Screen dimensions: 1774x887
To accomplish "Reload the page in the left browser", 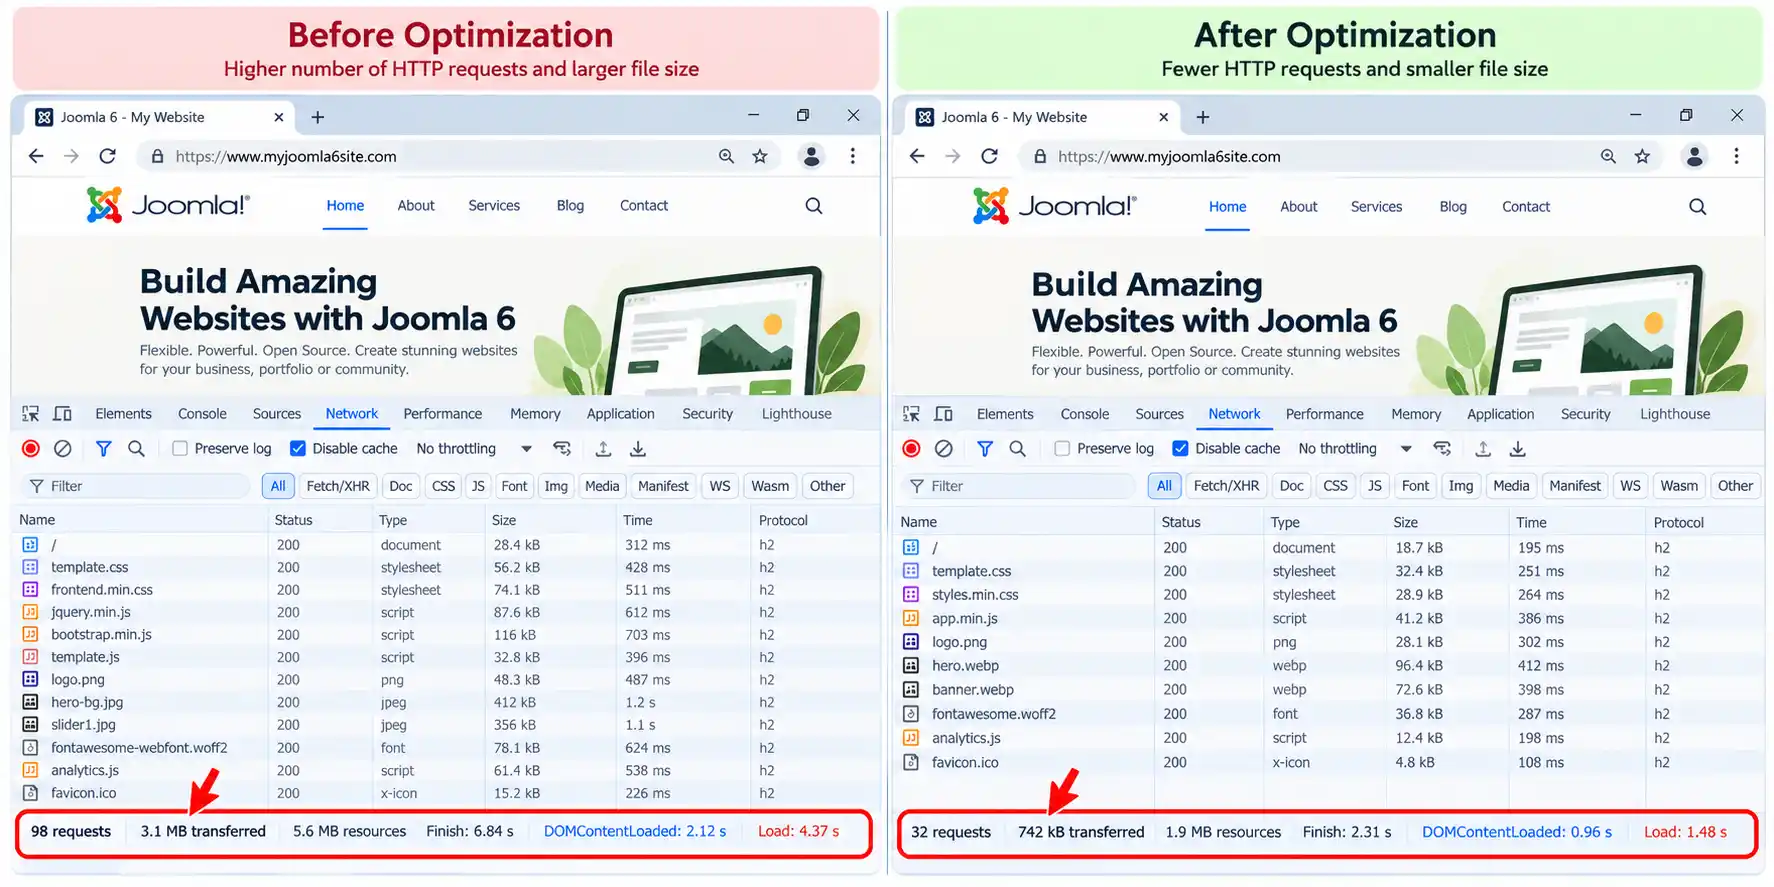I will coord(108,156).
